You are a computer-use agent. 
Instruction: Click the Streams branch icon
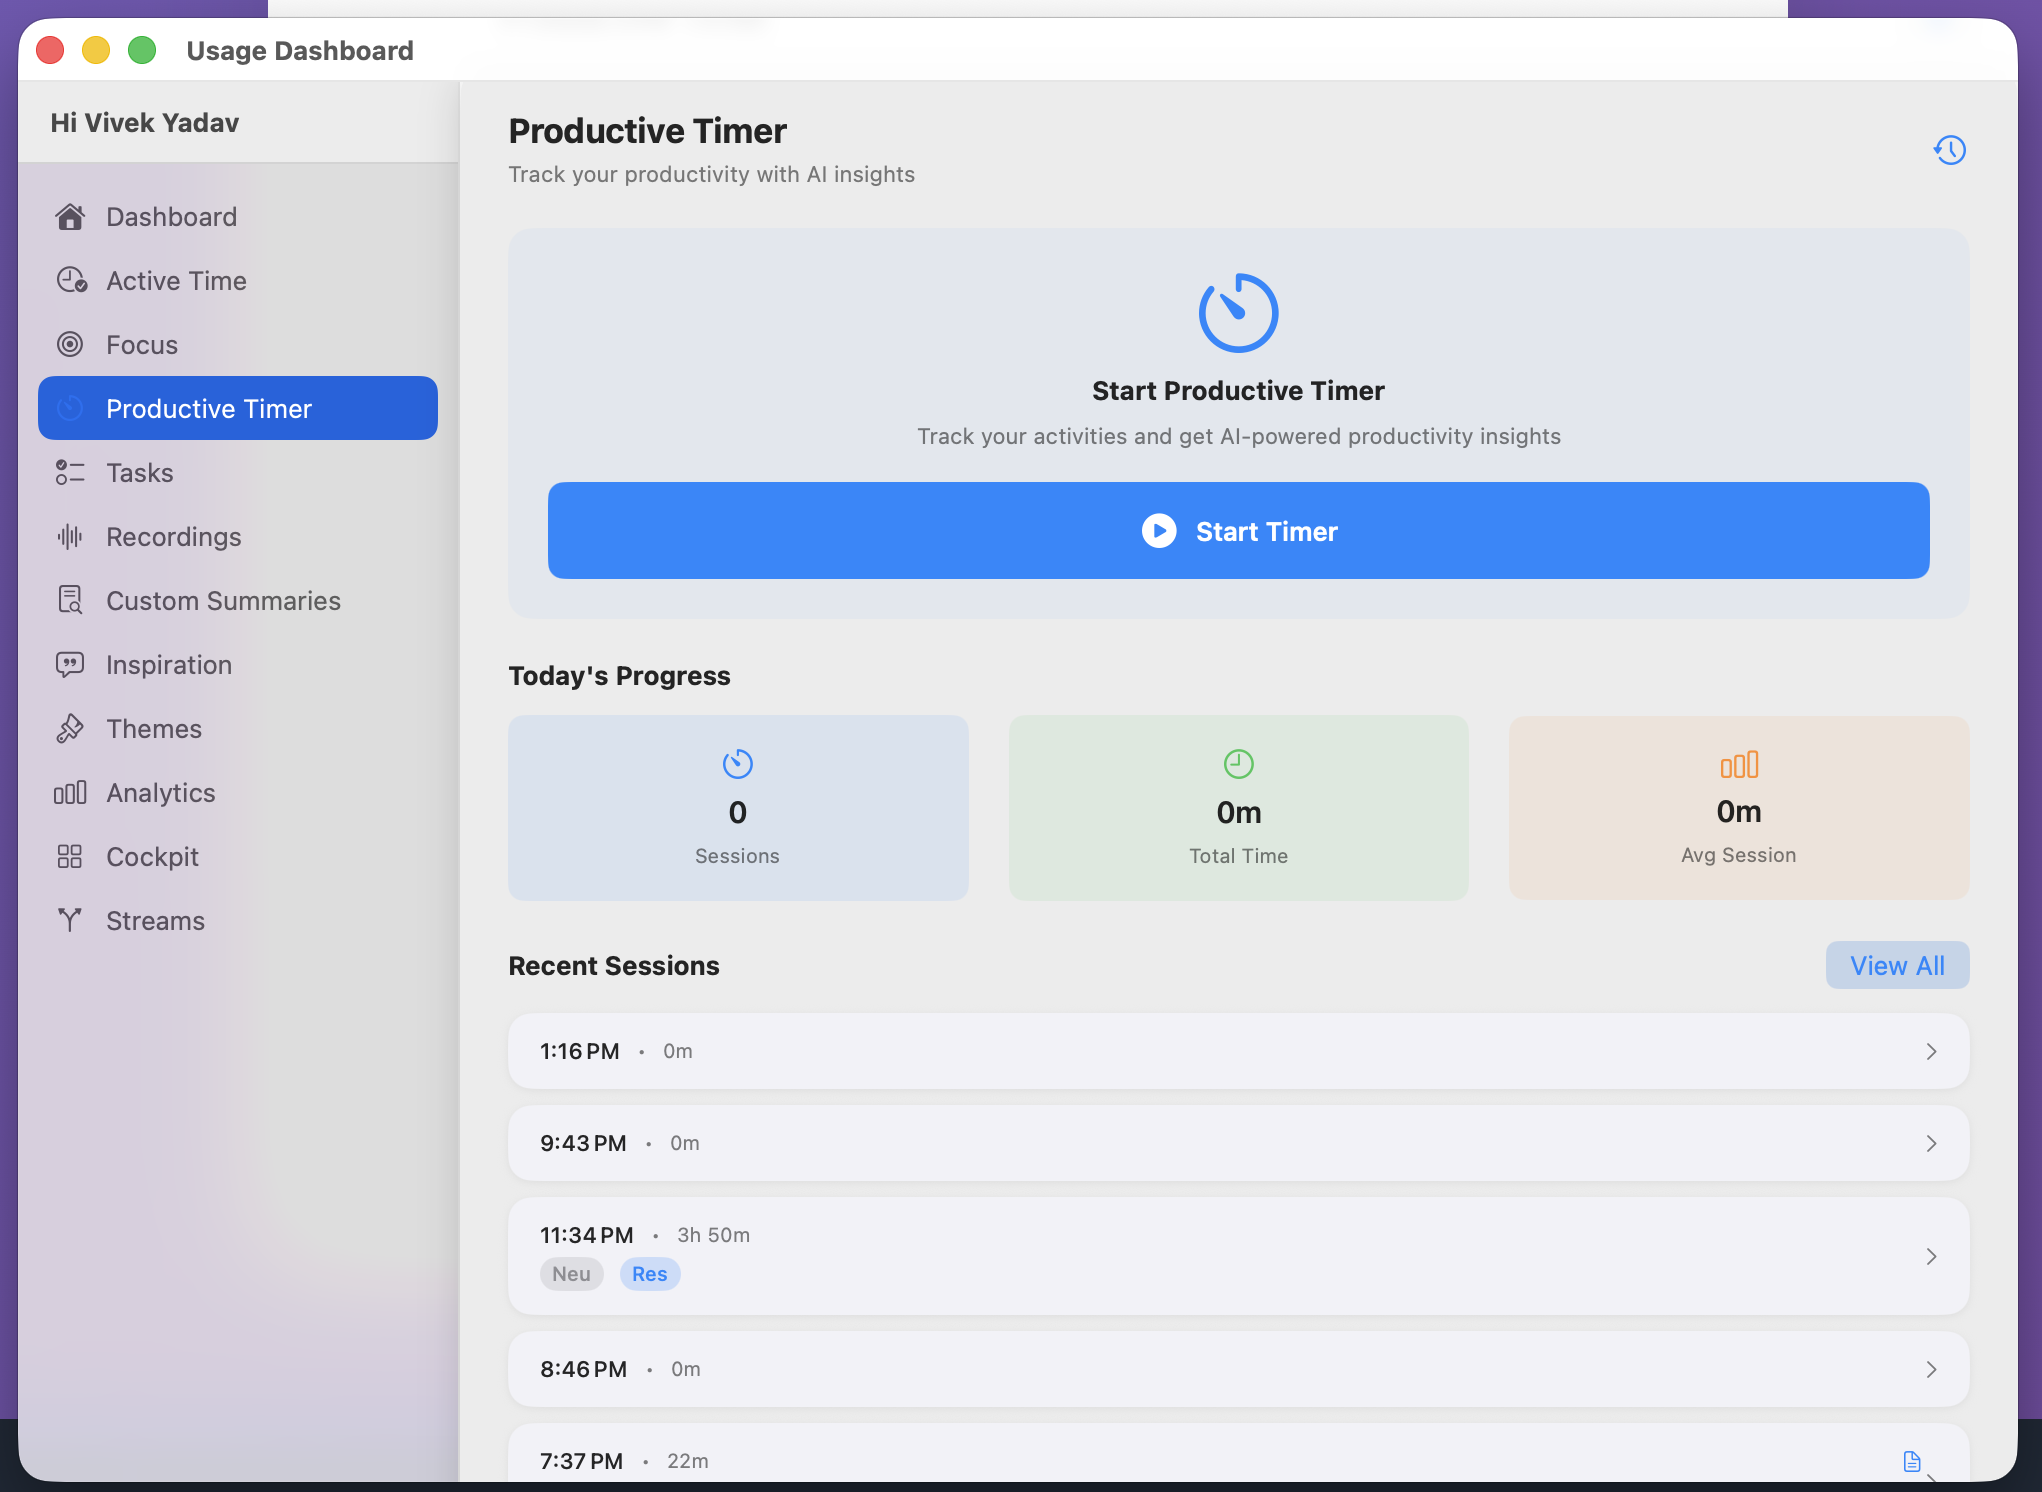pos(70,920)
